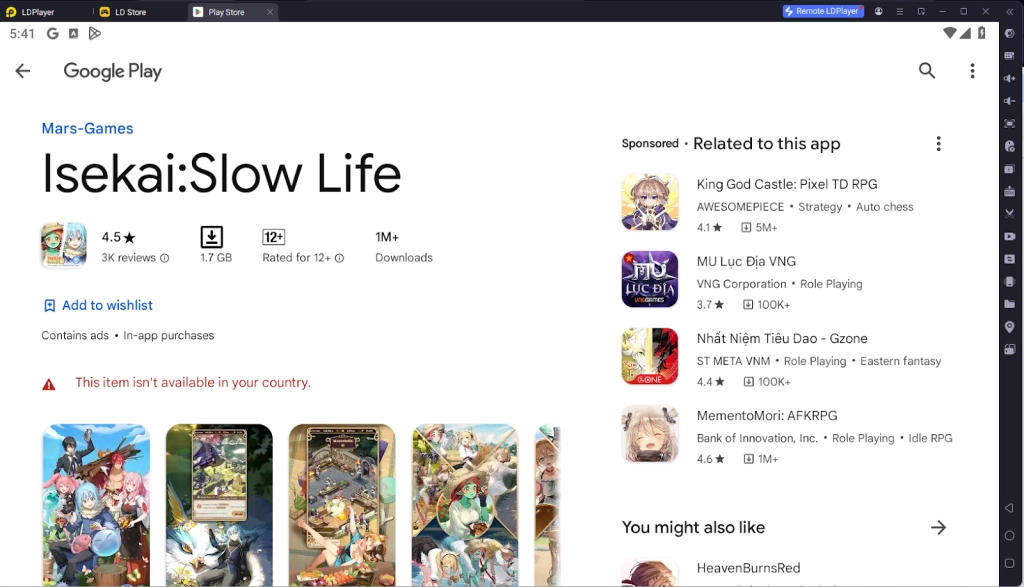Open MU Lục Địa VNG app icon

pyautogui.click(x=650, y=279)
